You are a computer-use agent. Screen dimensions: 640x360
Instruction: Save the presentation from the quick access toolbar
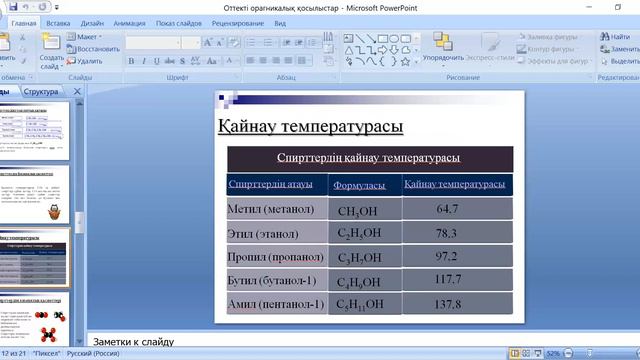[13, 7]
